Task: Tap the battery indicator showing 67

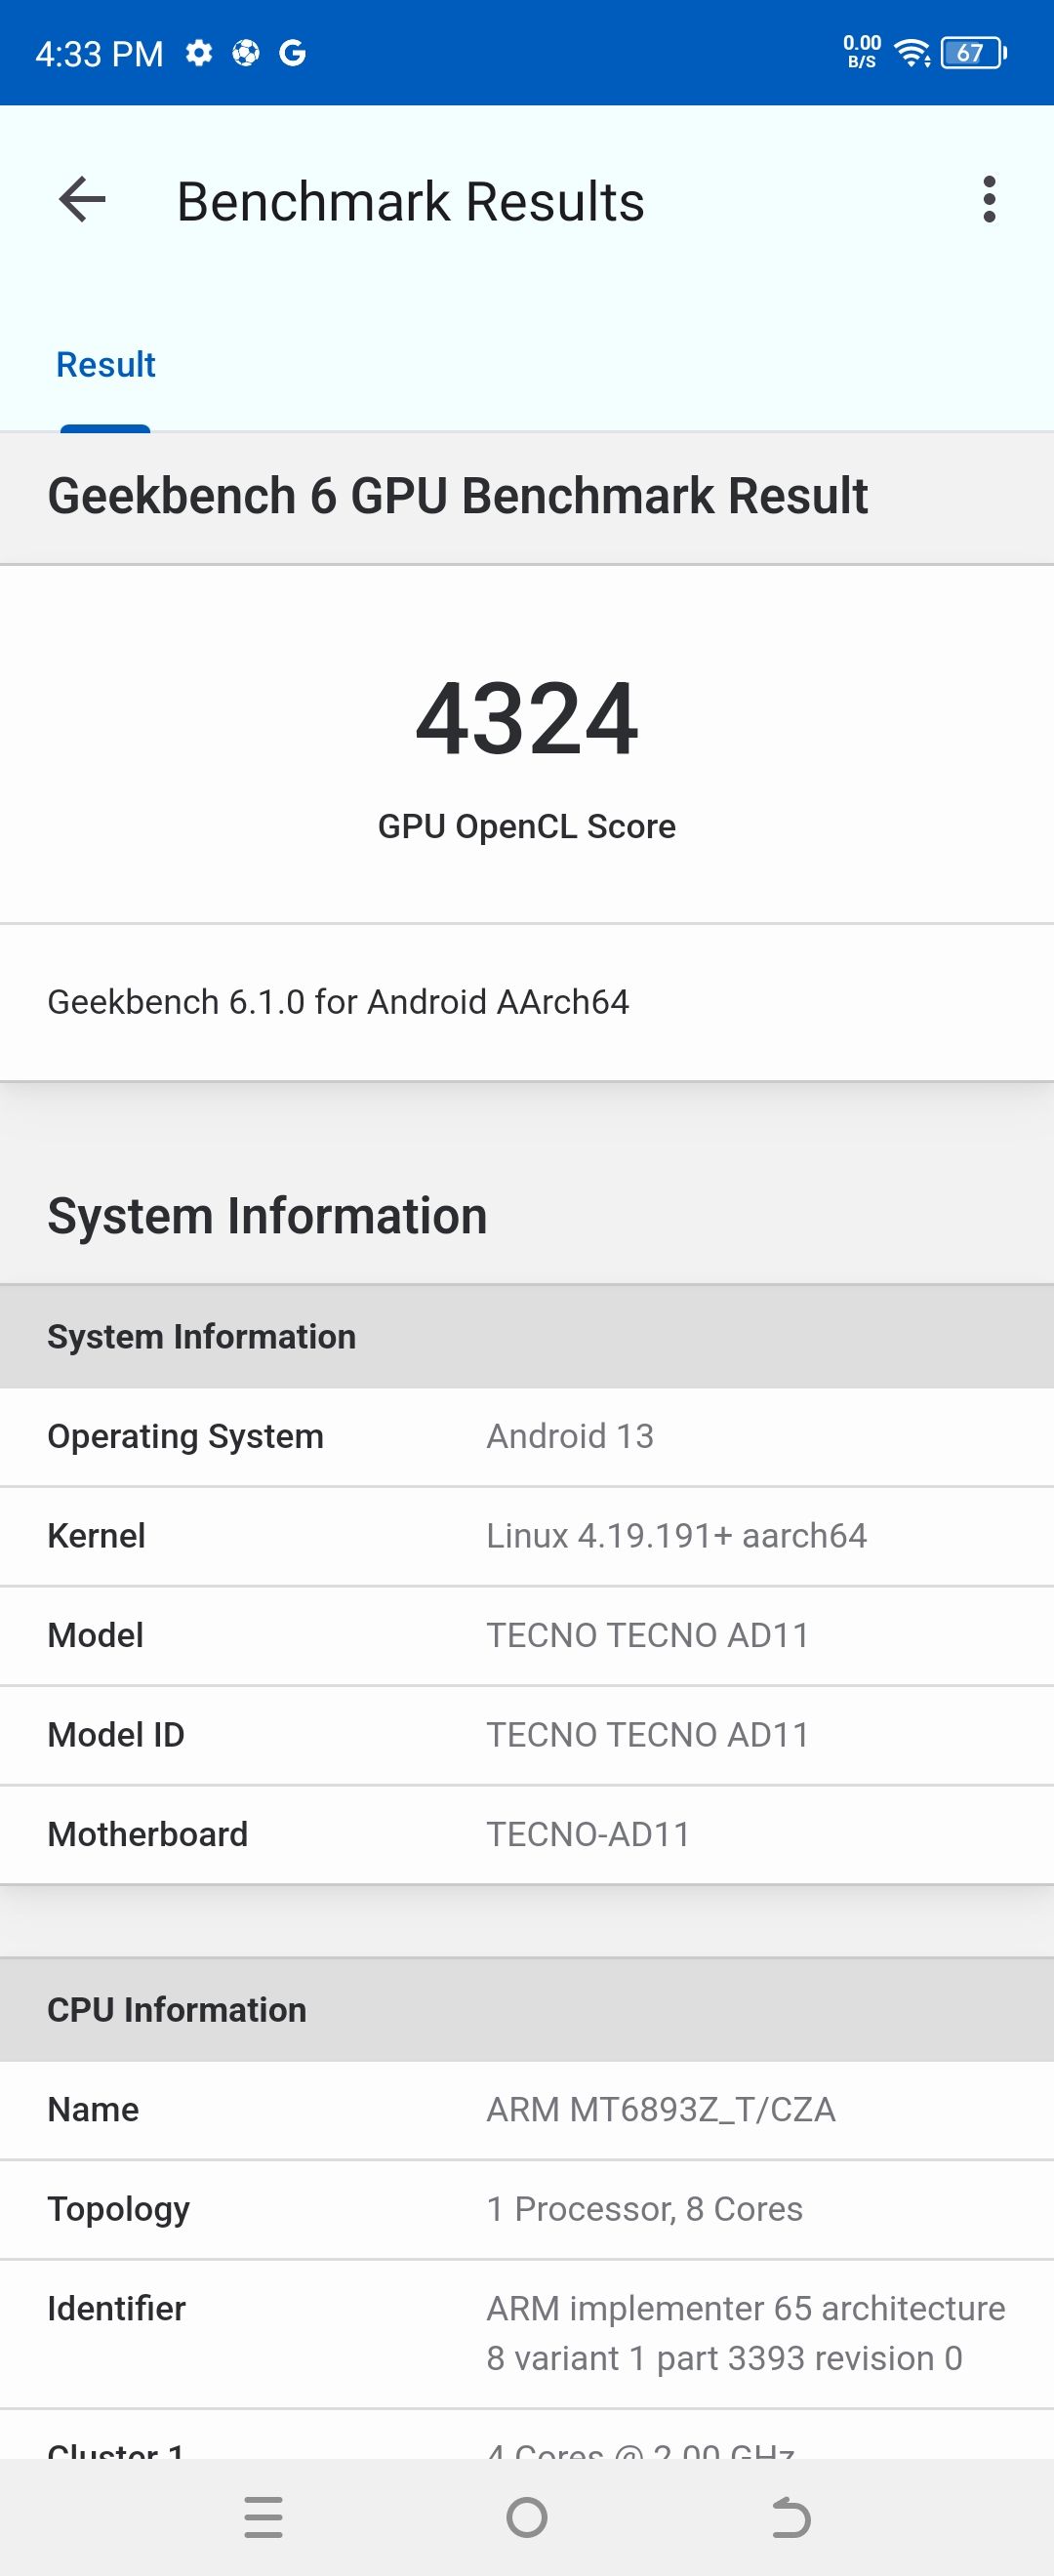Action: coord(970,52)
